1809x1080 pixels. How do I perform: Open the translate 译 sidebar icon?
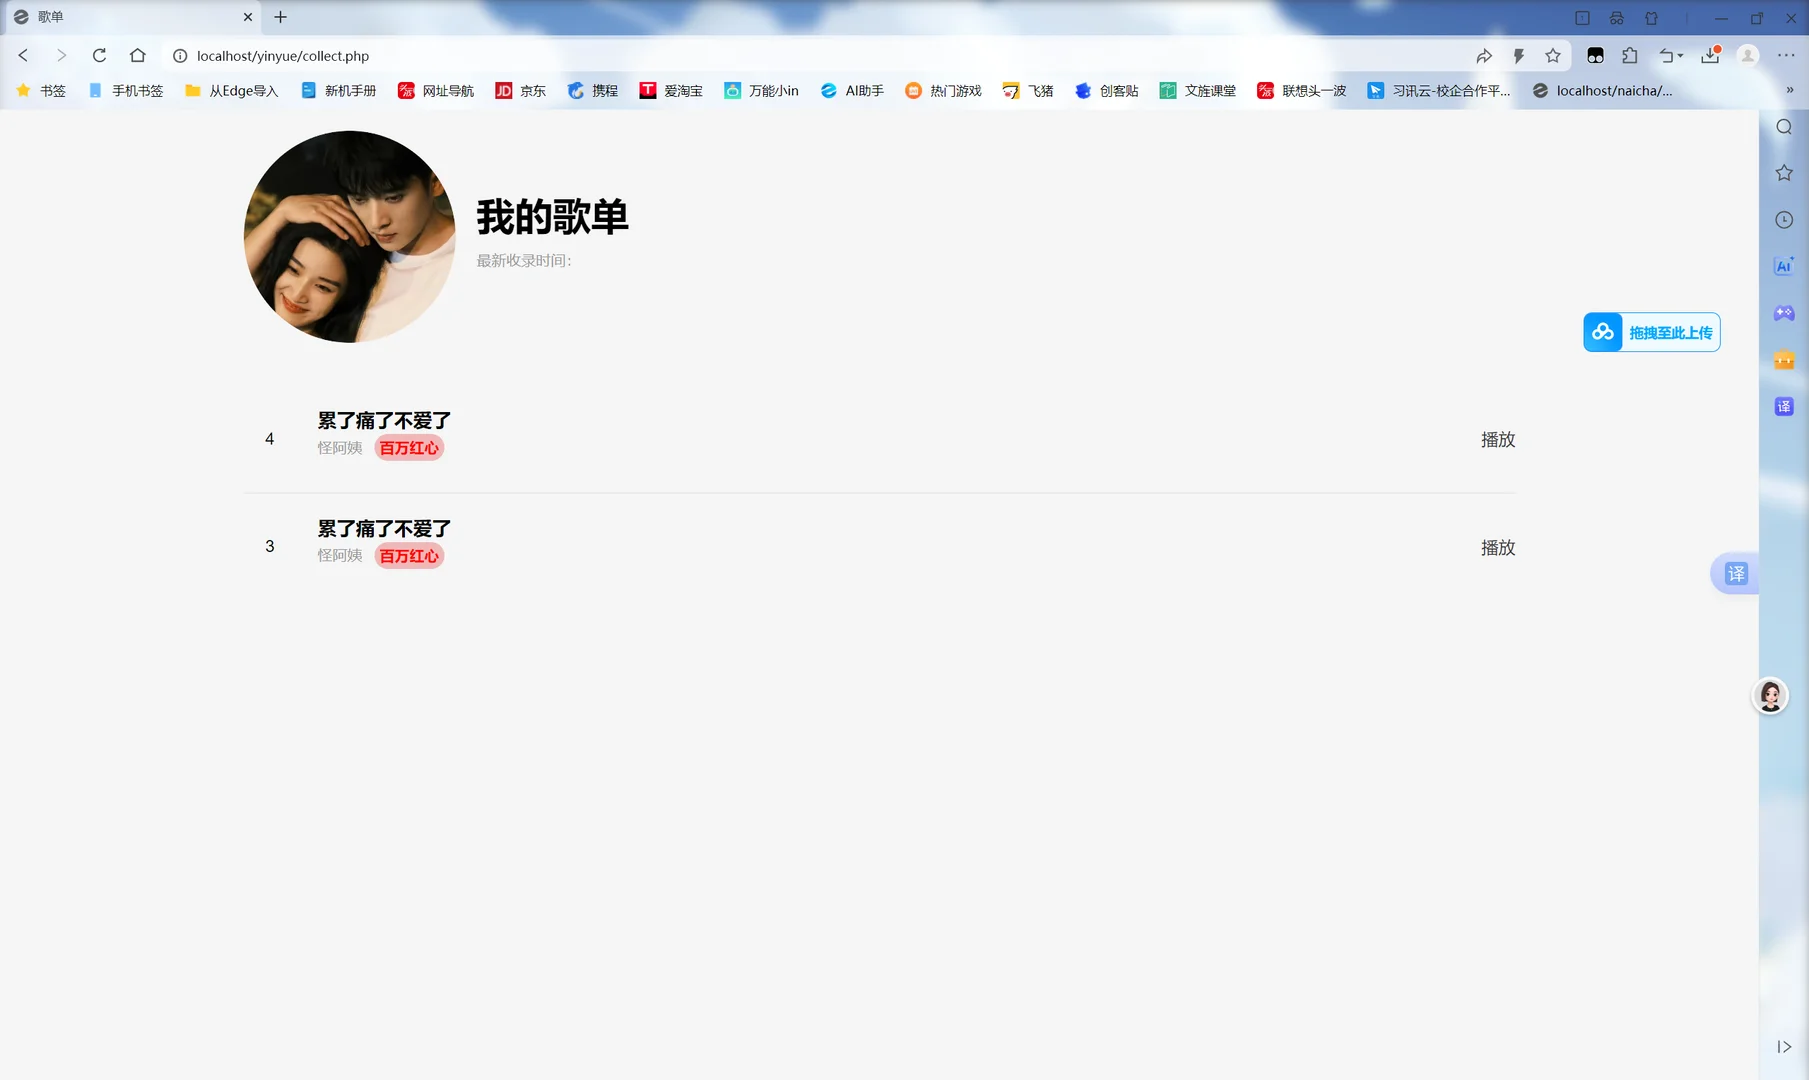[x=1784, y=406]
